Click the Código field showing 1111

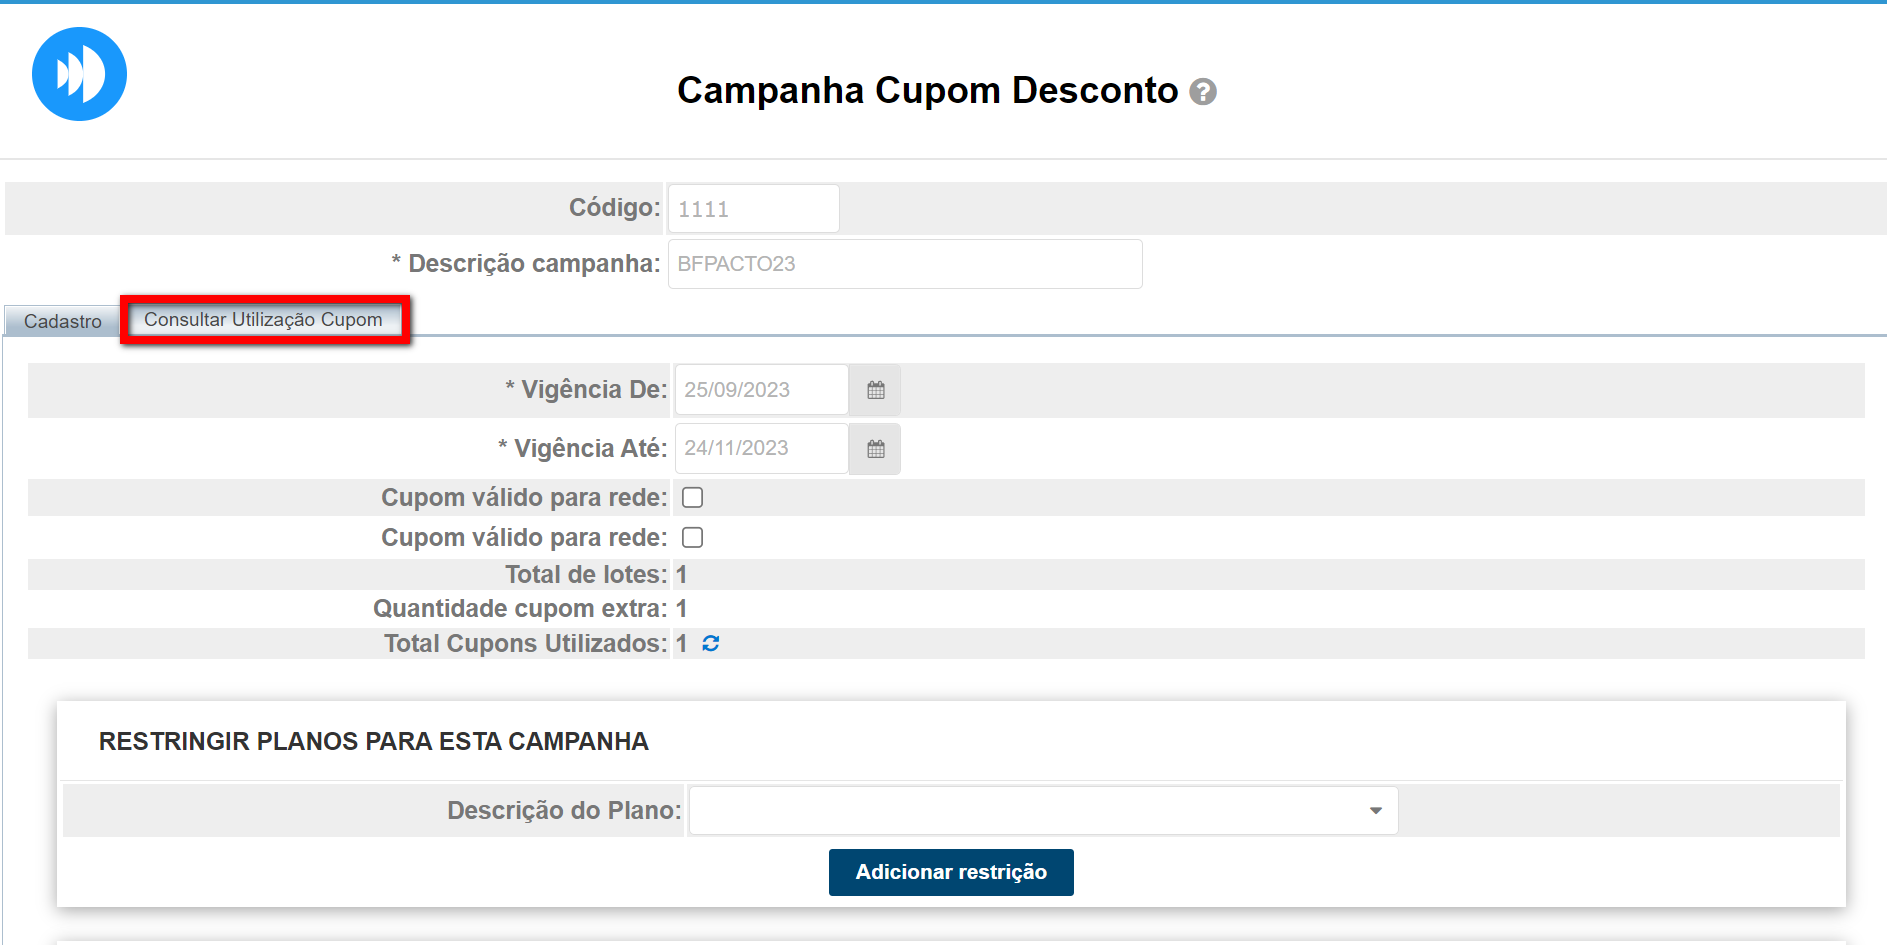(752, 209)
